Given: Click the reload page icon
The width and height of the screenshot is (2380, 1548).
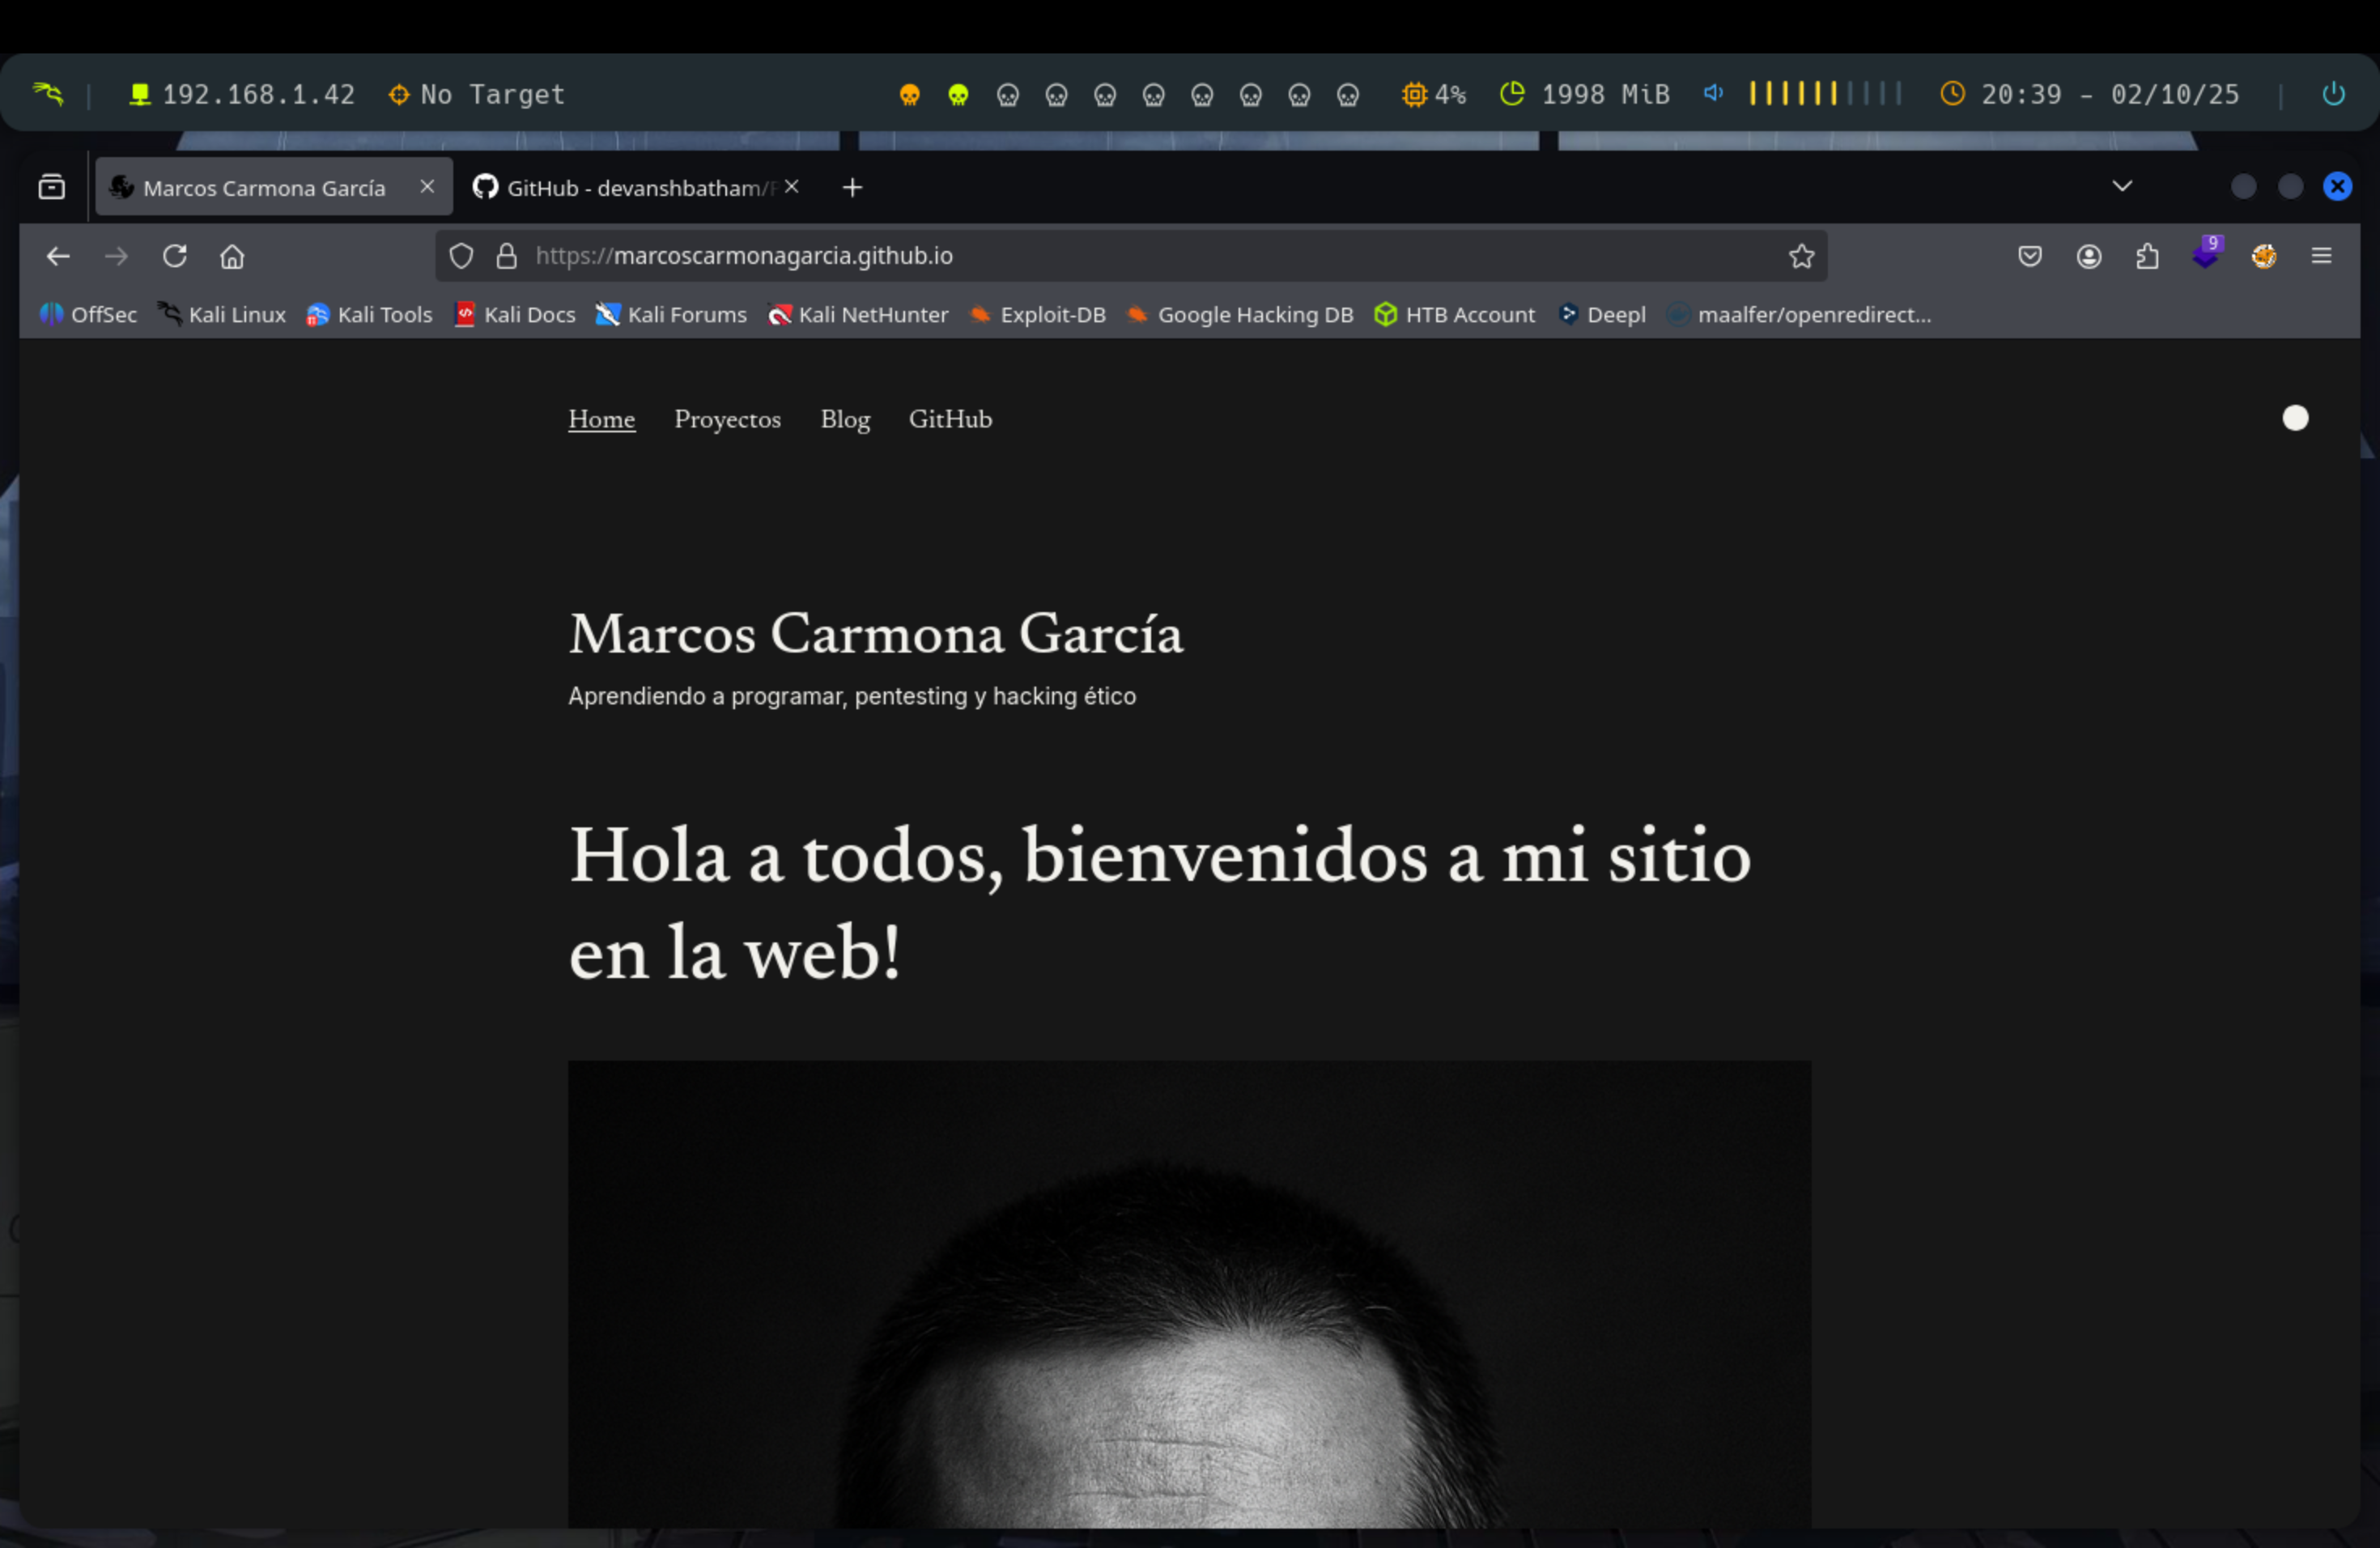Looking at the screenshot, I should tap(175, 256).
